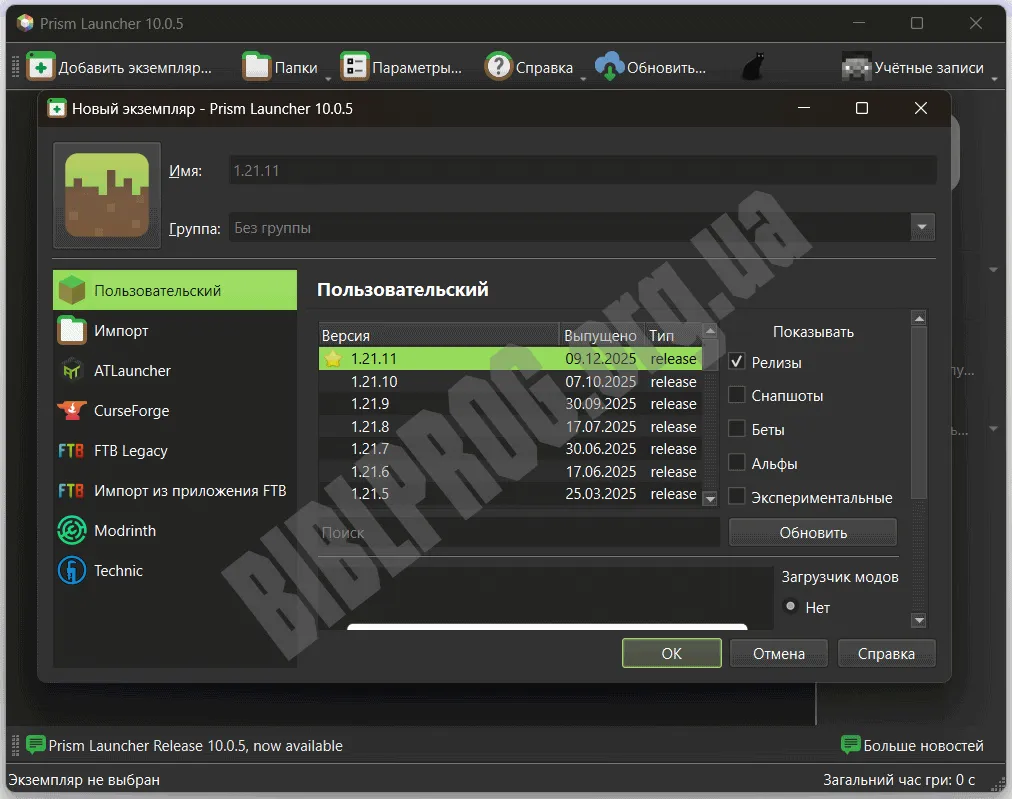Click right panel scrollbar down arrow
The width and height of the screenshot is (1012, 799).
point(919,621)
